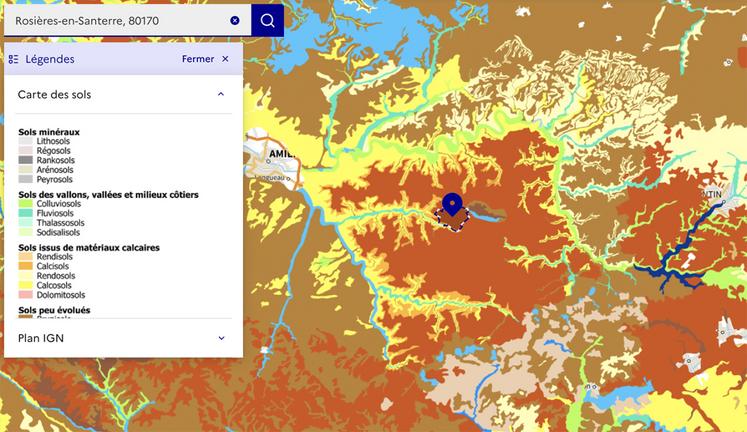Viewport: 747px width, 432px height.
Task: Click the Calcosols yellow swatch
Action: pos(26,285)
